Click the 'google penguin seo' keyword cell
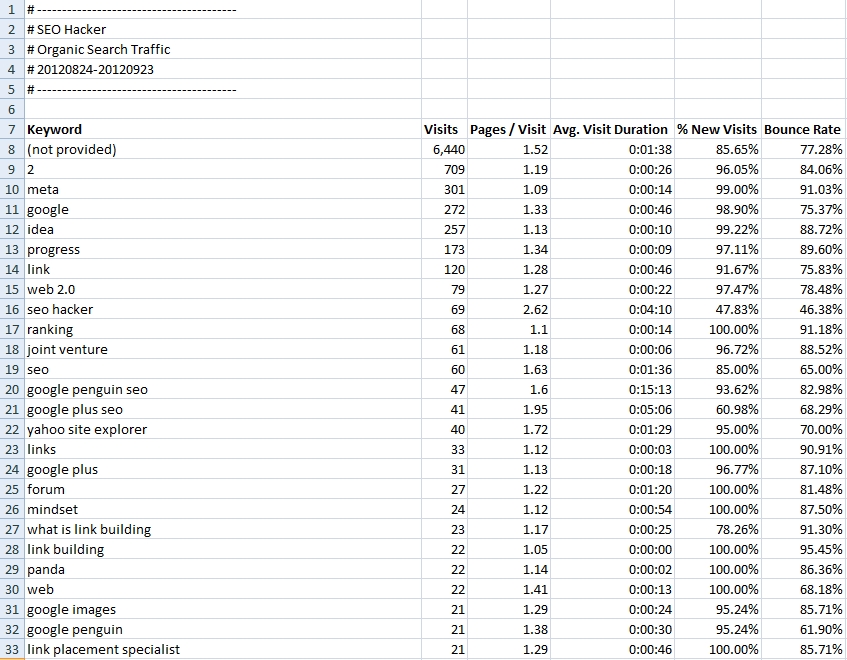 tap(87, 390)
